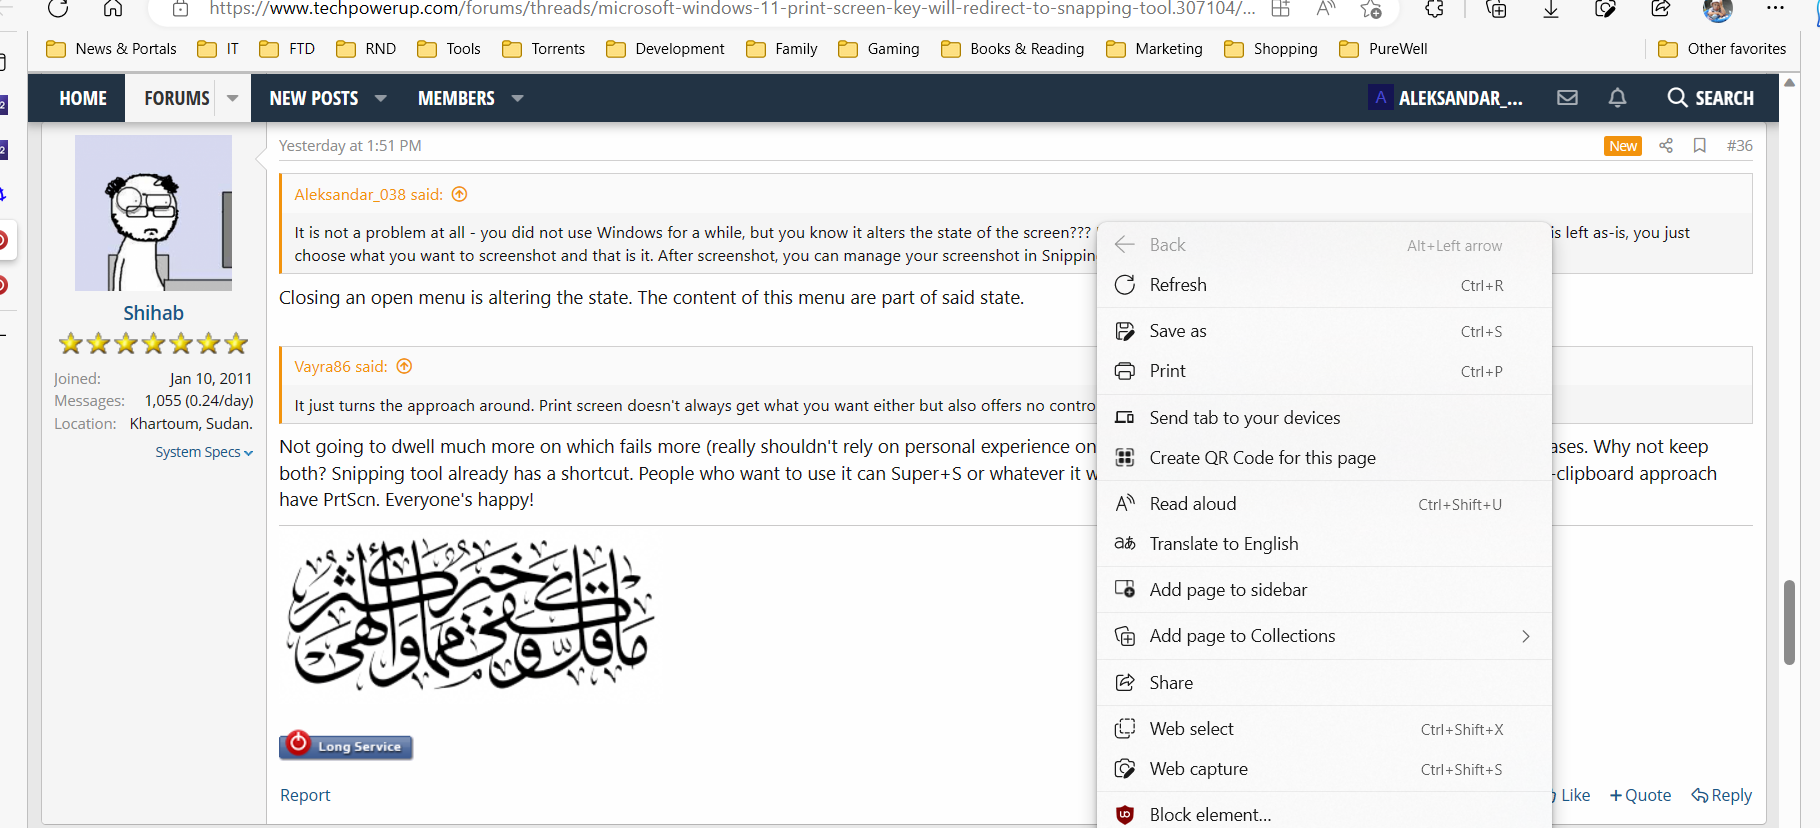Viewport: 1820px width, 828px height.
Task: Open forum alerts bell icon
Action: click(1617, 97)
